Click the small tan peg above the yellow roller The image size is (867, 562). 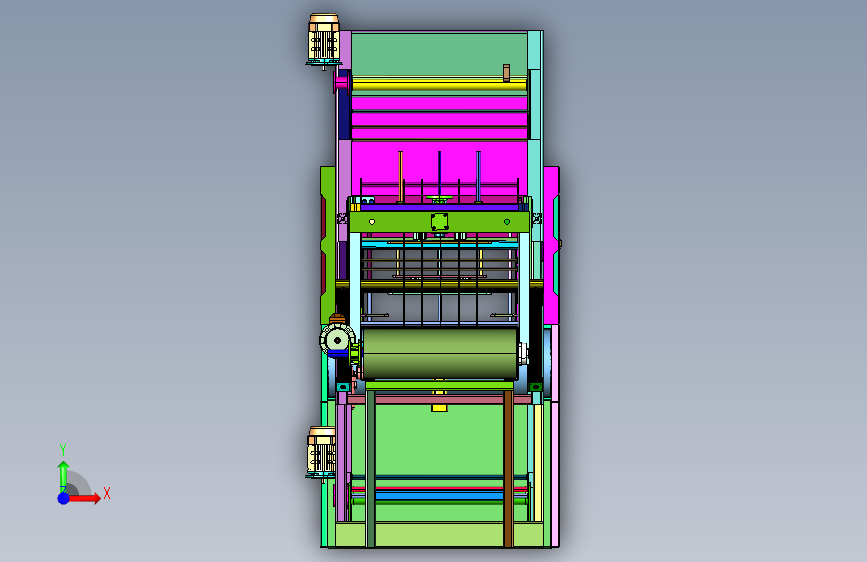[x=506, y=72]
